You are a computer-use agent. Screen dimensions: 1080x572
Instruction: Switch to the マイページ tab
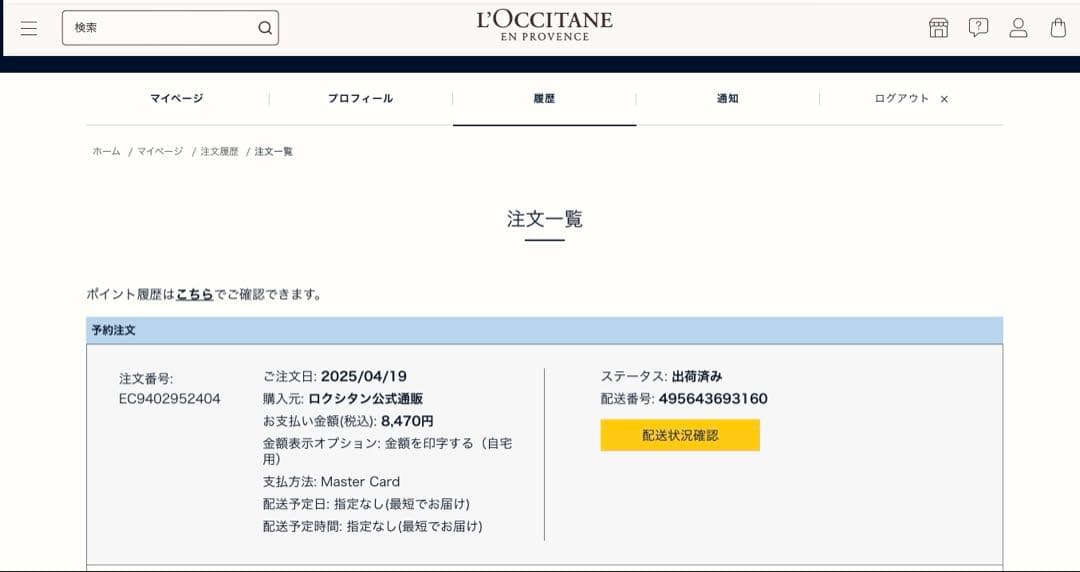click(x=177, y=99)
